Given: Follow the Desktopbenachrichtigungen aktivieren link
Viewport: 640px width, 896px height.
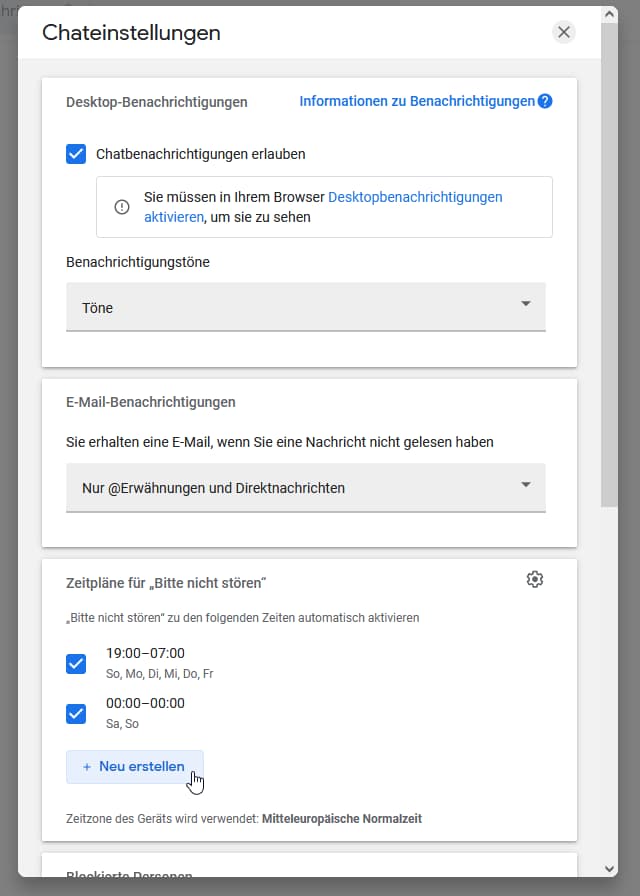Looking at the screenshot, I should 323,207.
